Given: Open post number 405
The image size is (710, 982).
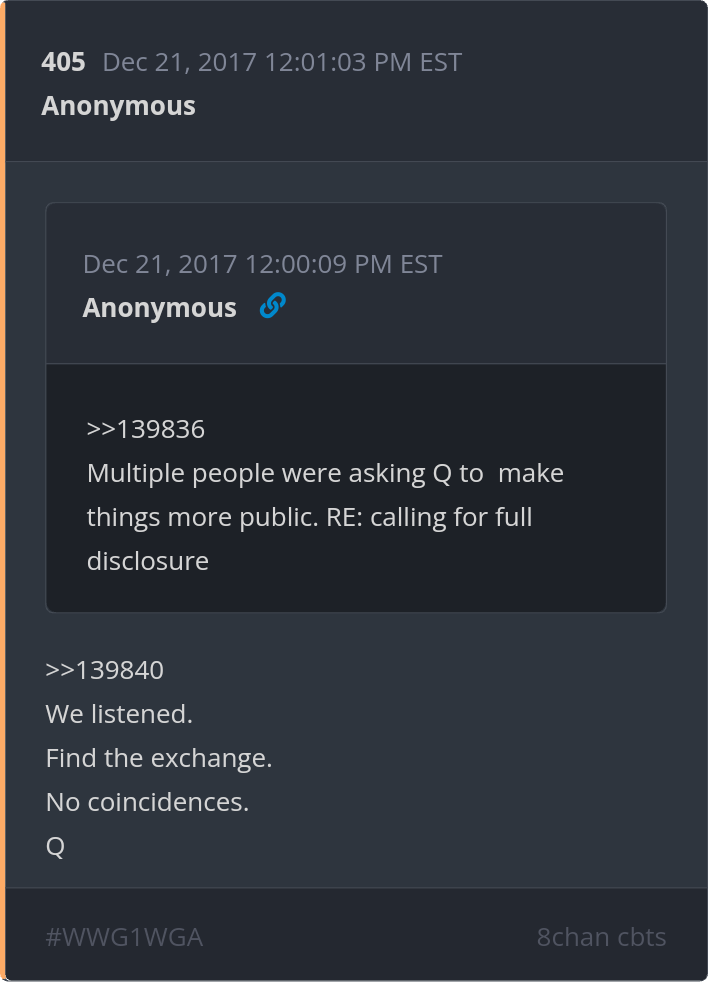Looking at the screenshot, I should pyautogui.click(x=63, y=62).
